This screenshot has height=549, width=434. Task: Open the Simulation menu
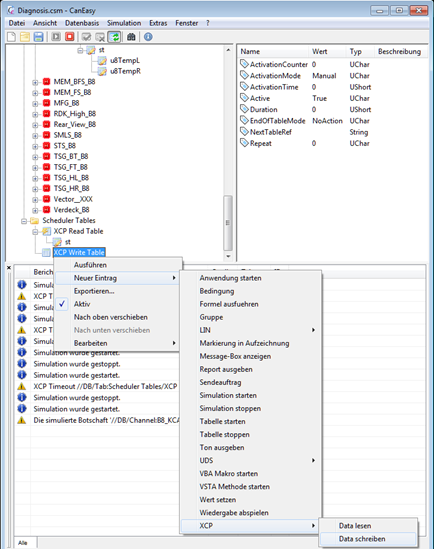pyautogui.click(x=124, y=23)
